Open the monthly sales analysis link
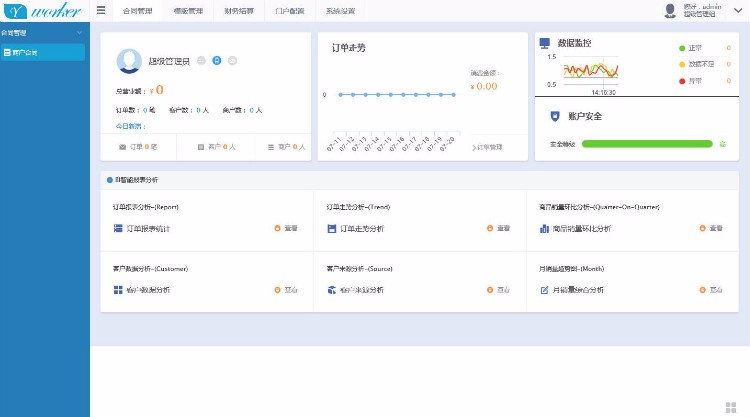The height and width of the screenshot is (417, 750). pos(578,290)
